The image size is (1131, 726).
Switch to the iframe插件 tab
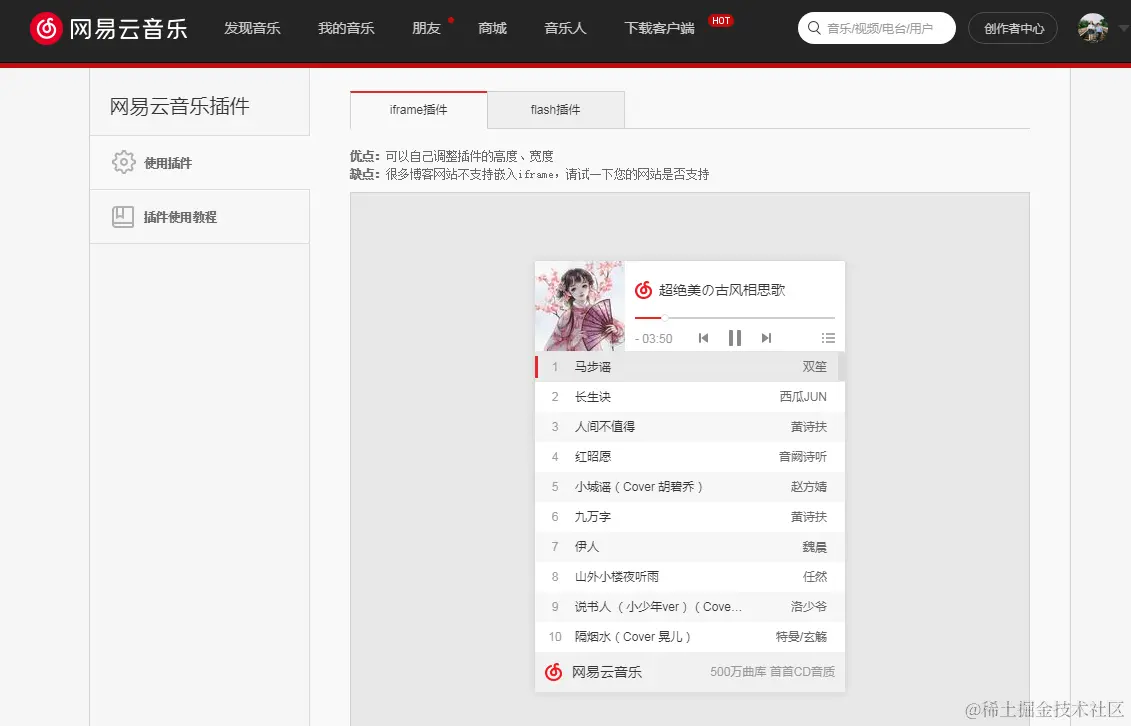418,110
